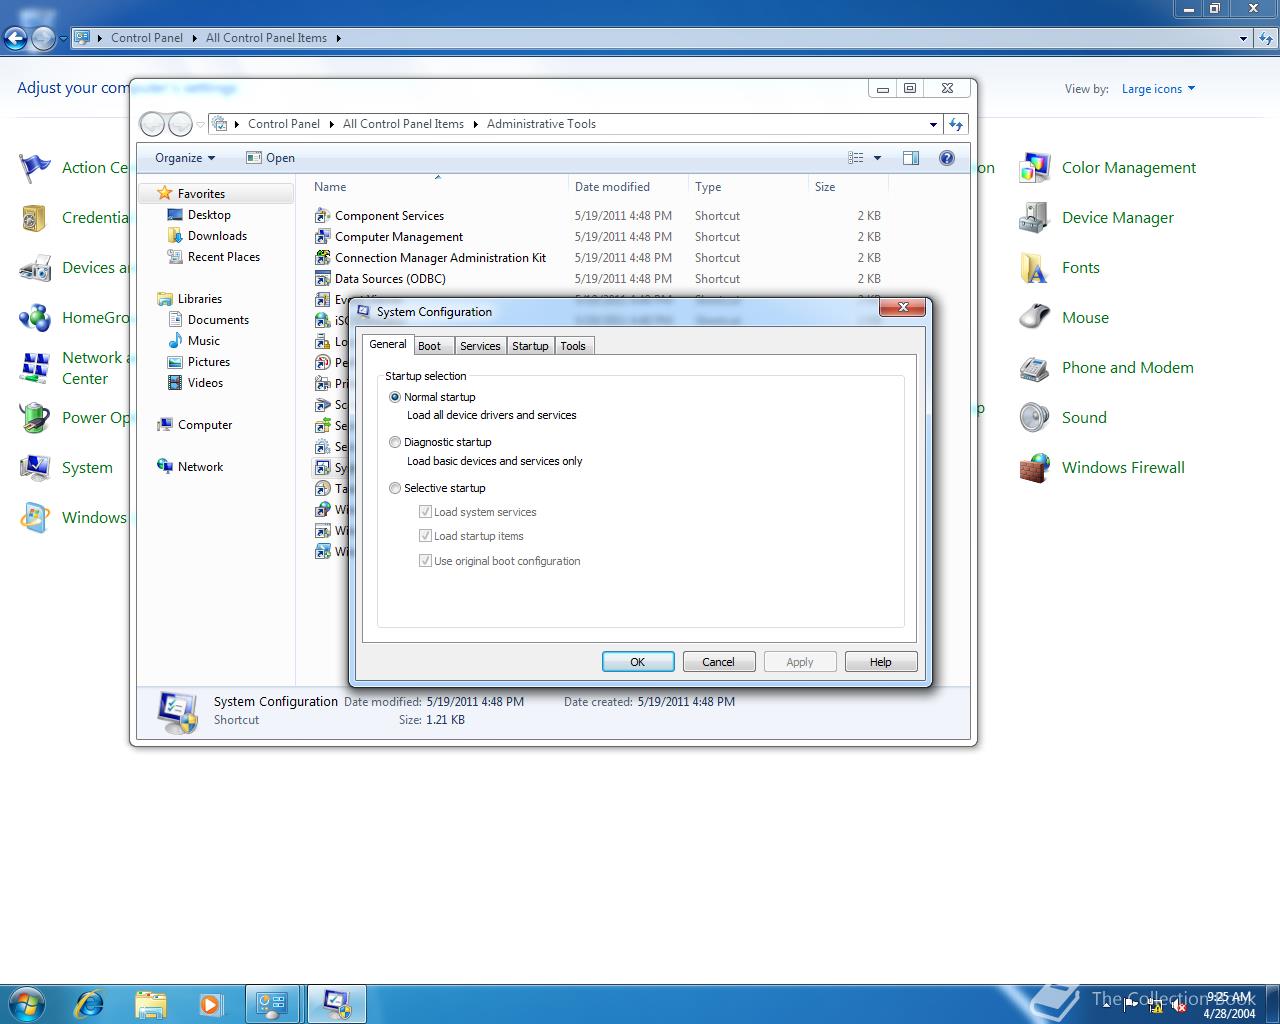The height and width of the screenshot is (1024, 1280).
Task: Select the General tab
Action: coord(388,344)
